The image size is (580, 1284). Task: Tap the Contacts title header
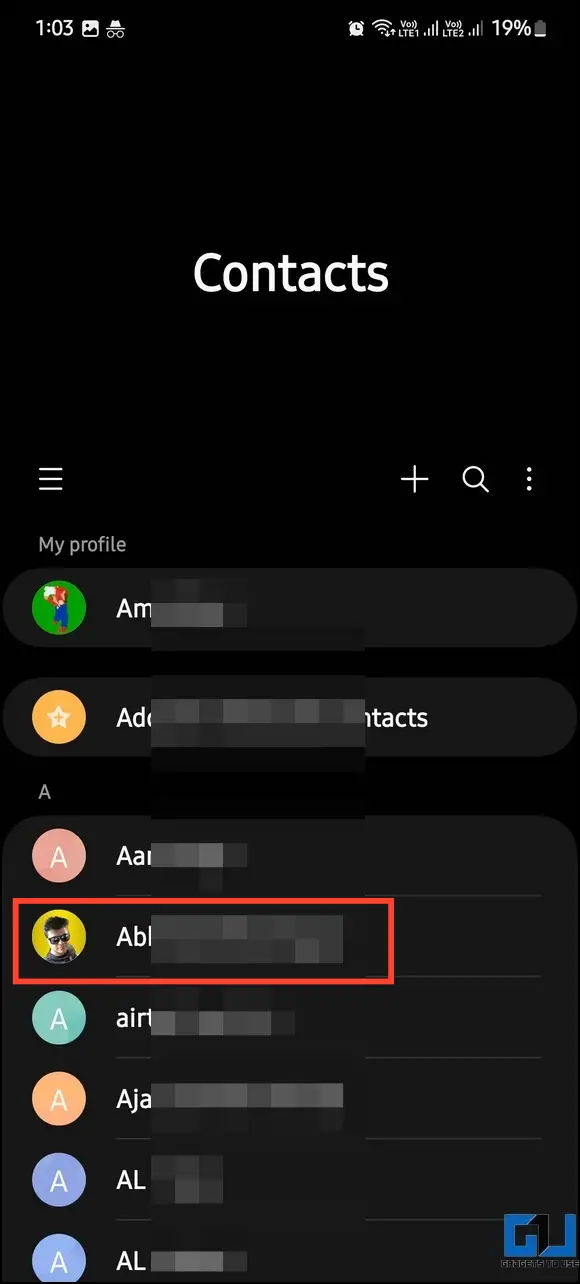pos(290,272)
